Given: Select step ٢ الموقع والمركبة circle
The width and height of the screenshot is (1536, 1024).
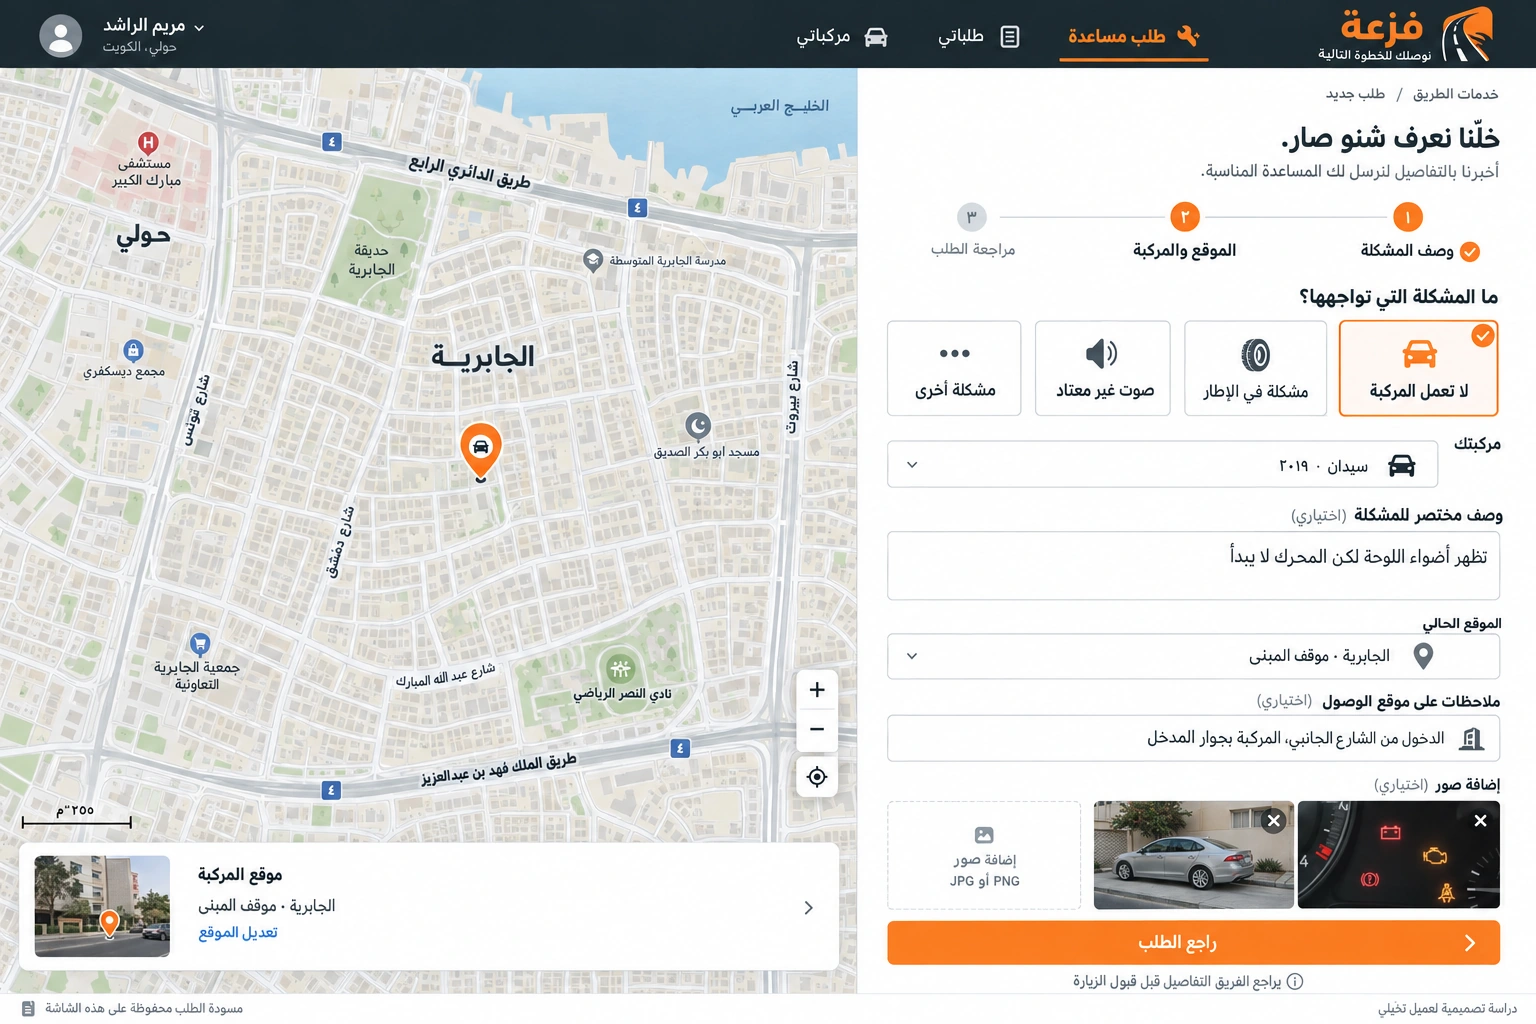Looking at the screenshot, I should point(1185,217).
